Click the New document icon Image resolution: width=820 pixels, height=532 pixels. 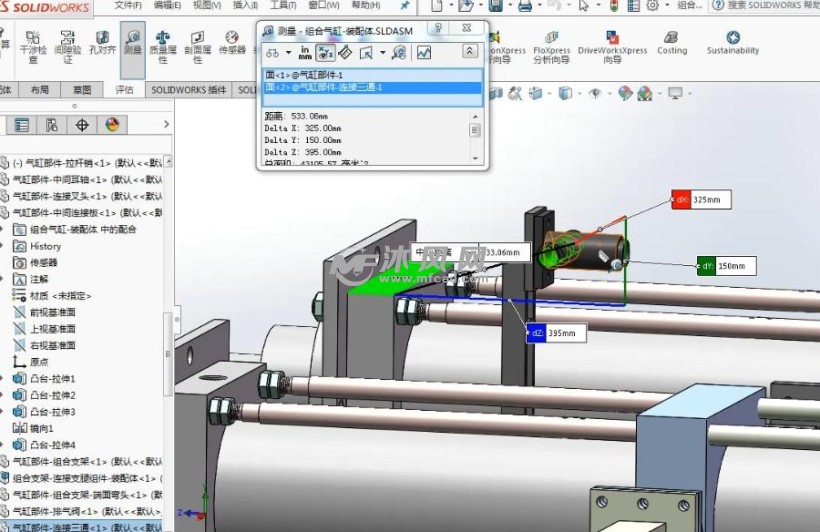(x=437, y=6)
